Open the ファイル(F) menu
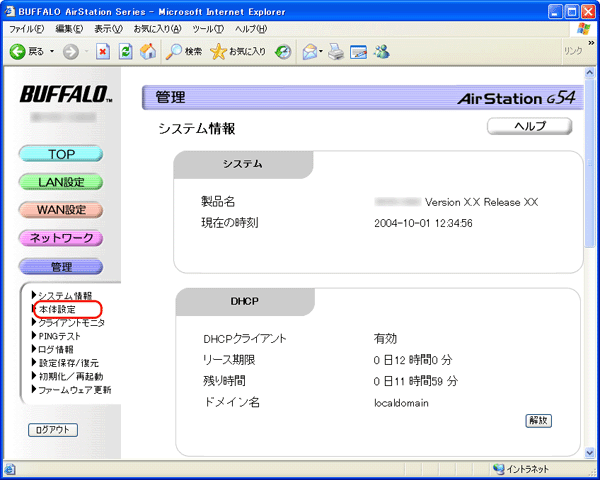This screenshot has height=480, width=600. tap(26, 29)
